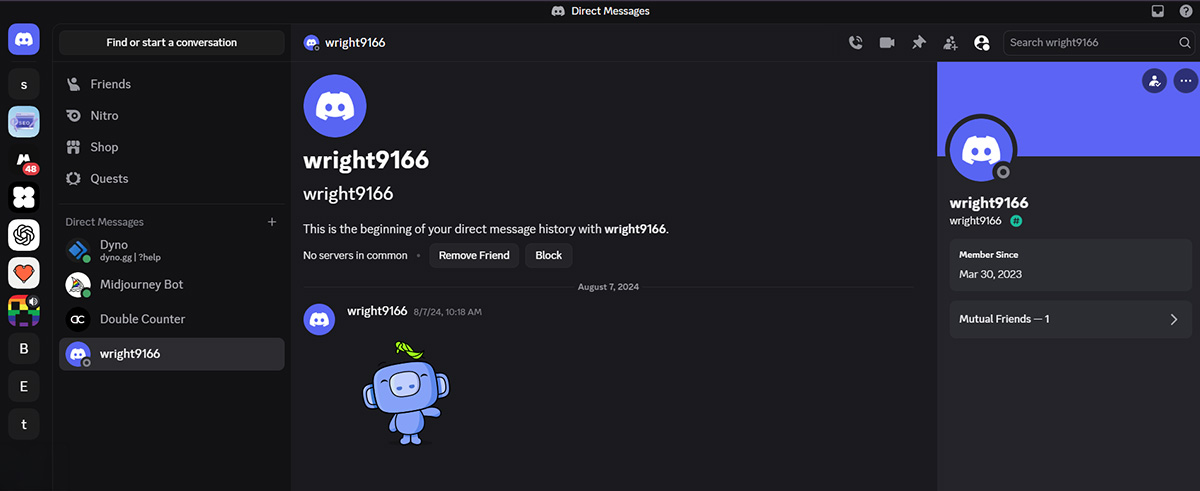Click wright9166 message avatar
1200x491 pixels.
click(319, 319)
